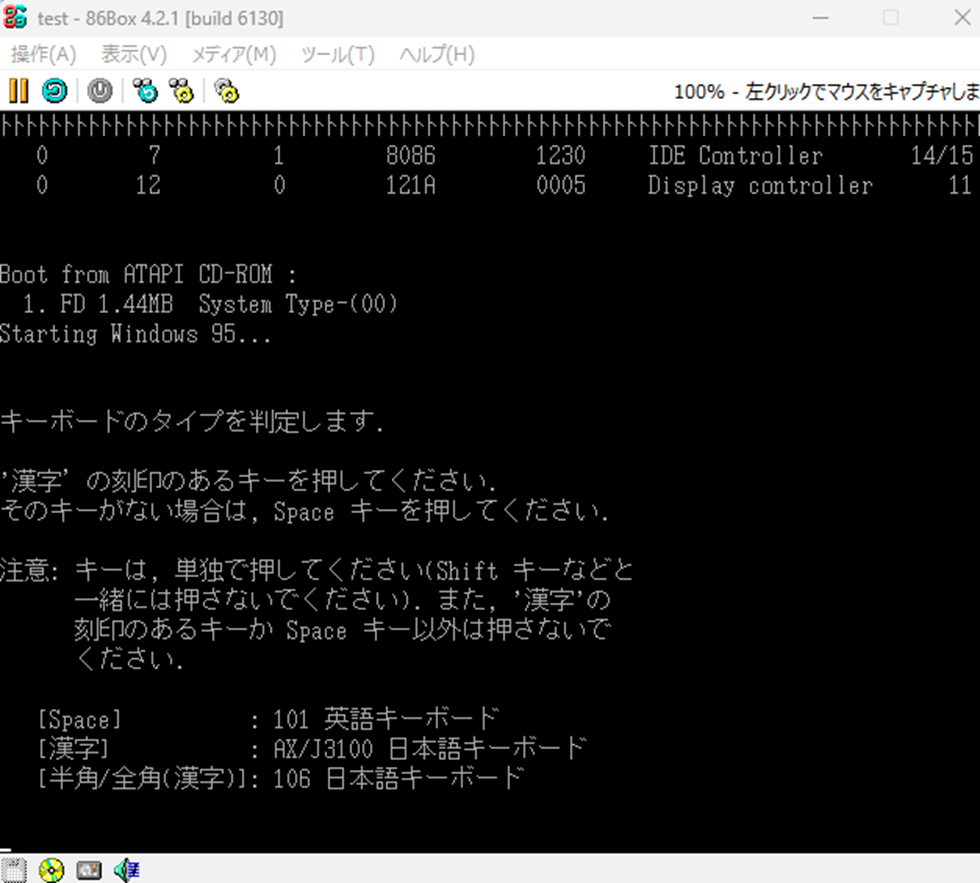Open the メディア menu
980x883 pixels.
pos(232,55)
